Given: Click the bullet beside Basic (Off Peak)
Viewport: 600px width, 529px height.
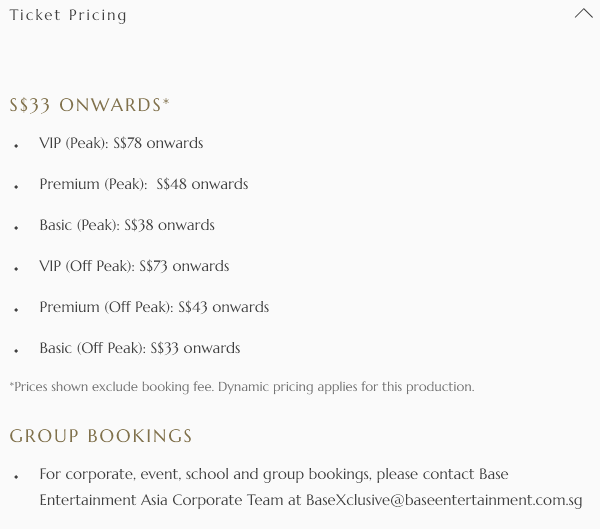Looking at the screenshot, I should point(16,350).
